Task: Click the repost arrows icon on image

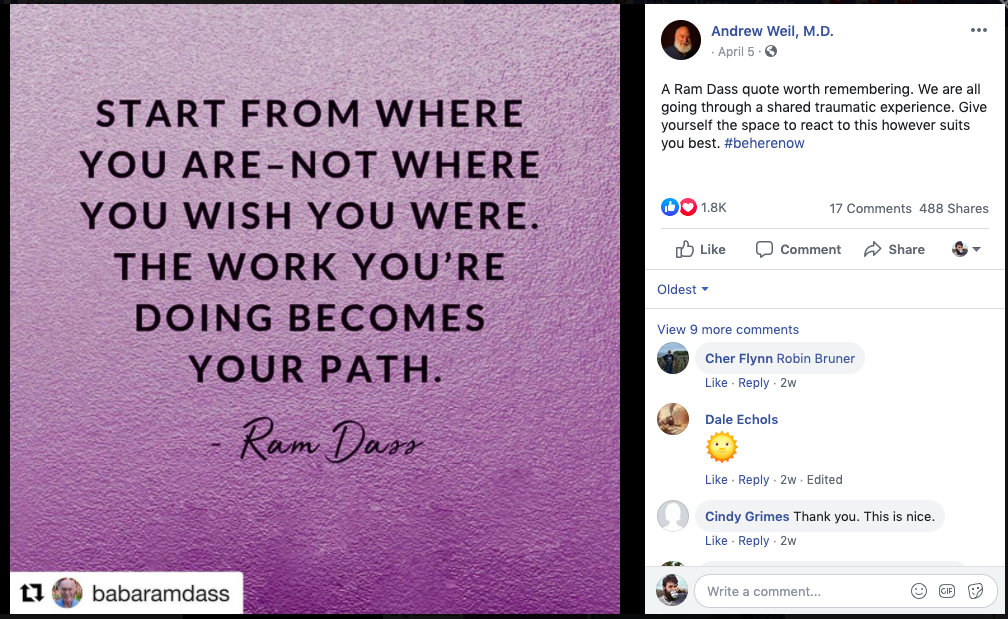Action: click(31, 593)
